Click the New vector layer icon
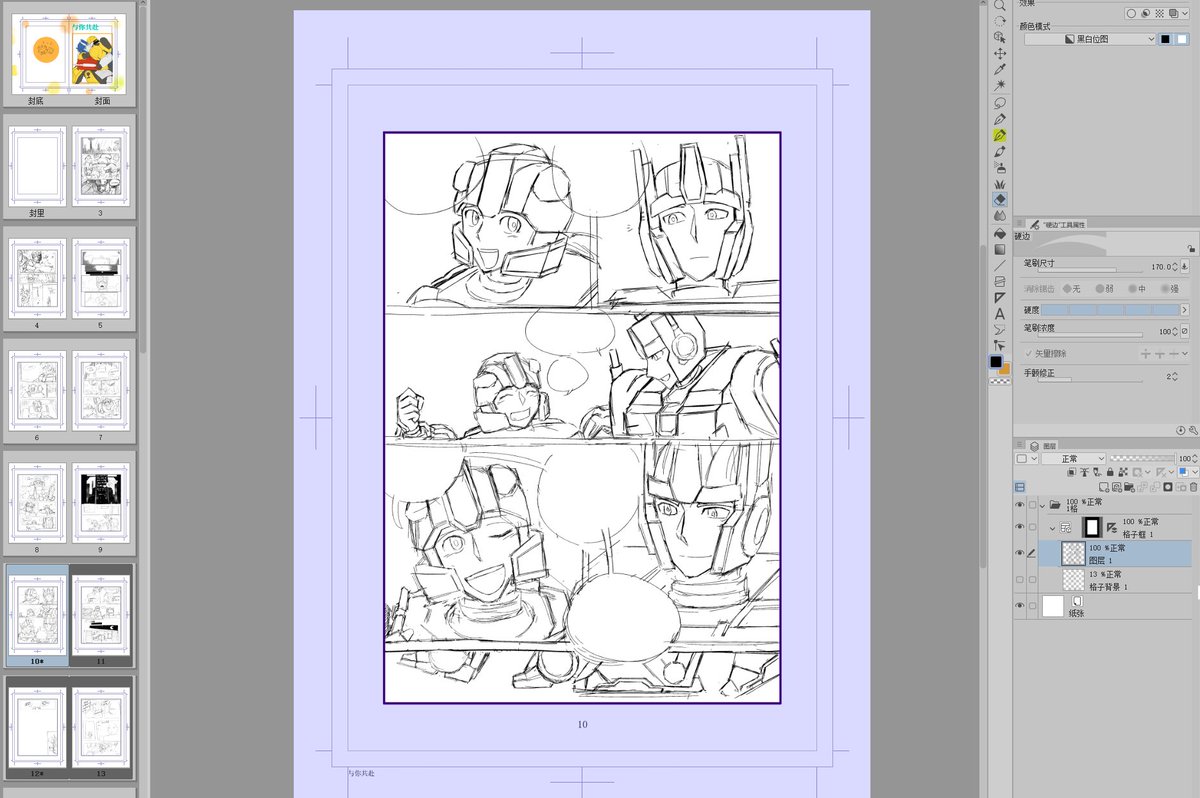This screenshot has width=1200, height=798. click(1117, 487)
